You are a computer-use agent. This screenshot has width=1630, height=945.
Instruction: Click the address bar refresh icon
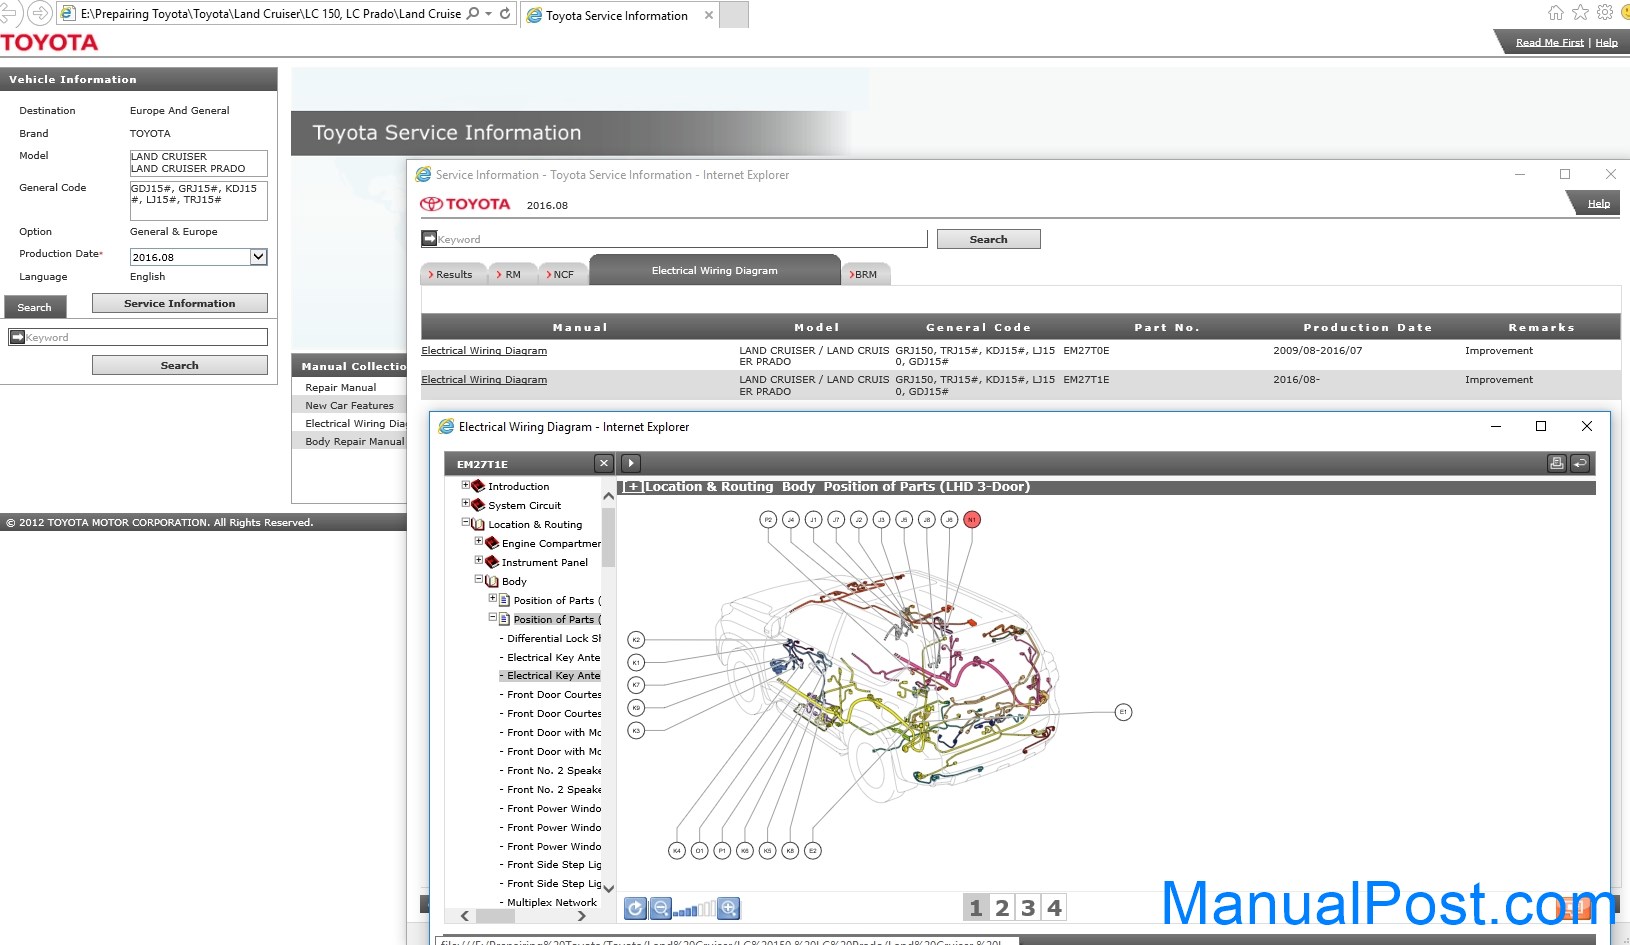click(505, 14)
